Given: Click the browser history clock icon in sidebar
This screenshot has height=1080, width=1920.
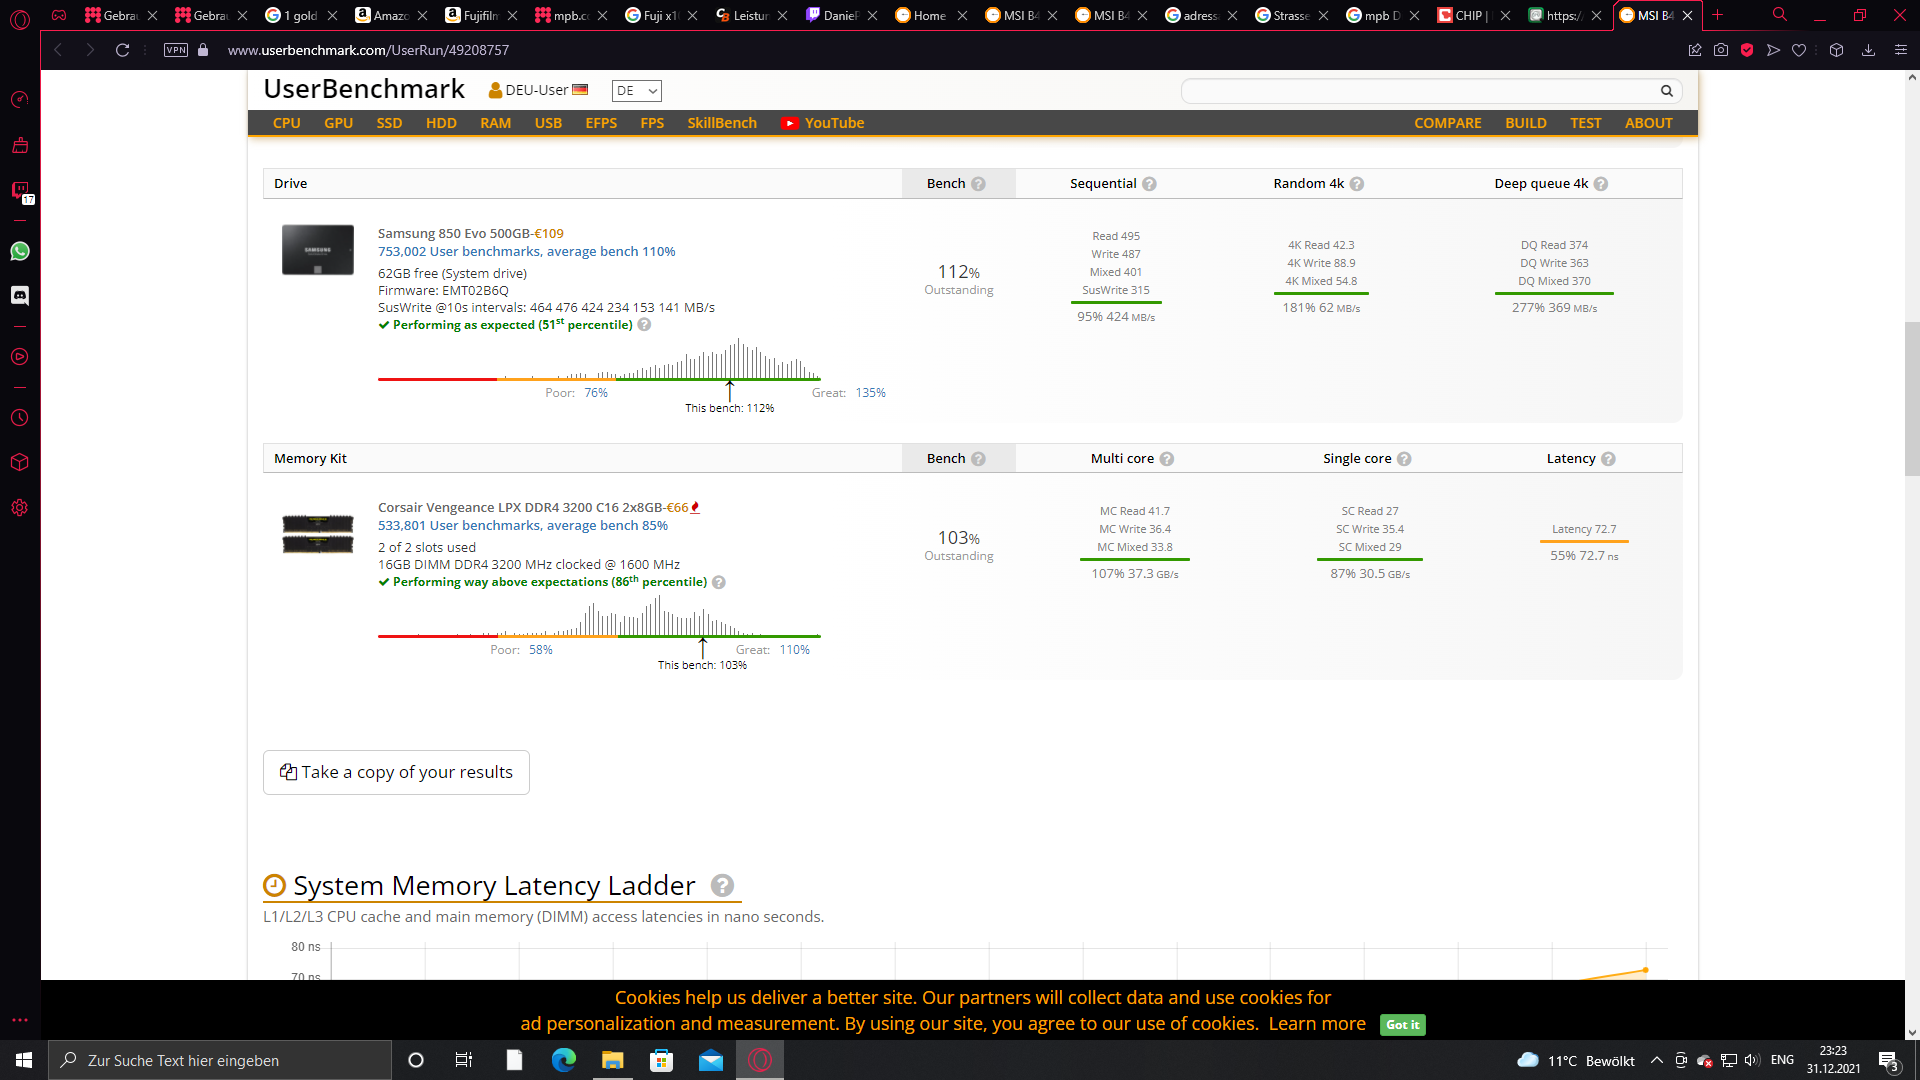Looking at the screenshot, I should click(20, 418).
